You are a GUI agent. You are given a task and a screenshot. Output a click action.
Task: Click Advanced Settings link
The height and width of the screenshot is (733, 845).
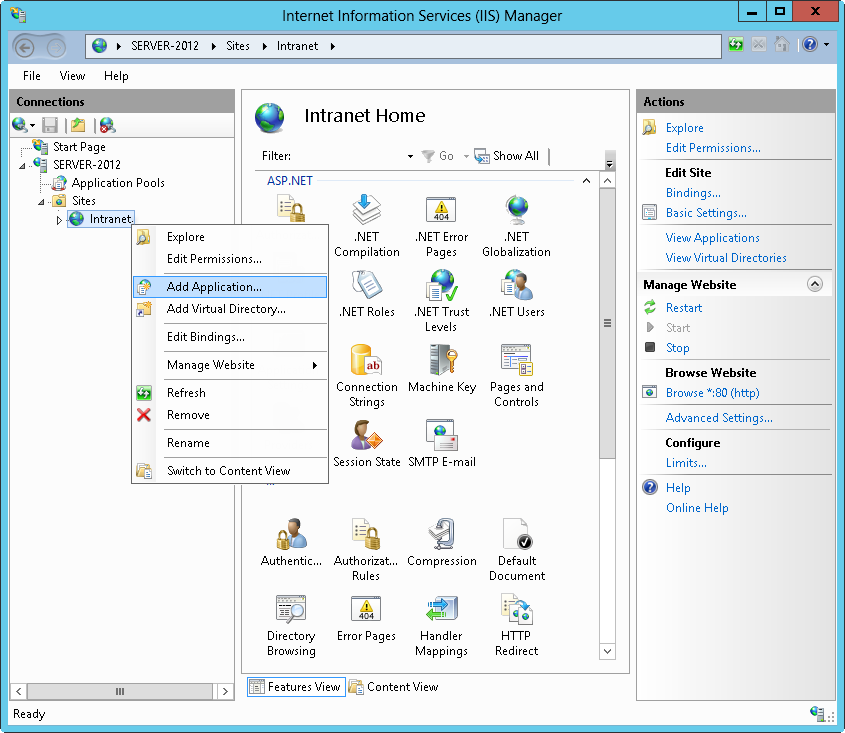[719, 418]
